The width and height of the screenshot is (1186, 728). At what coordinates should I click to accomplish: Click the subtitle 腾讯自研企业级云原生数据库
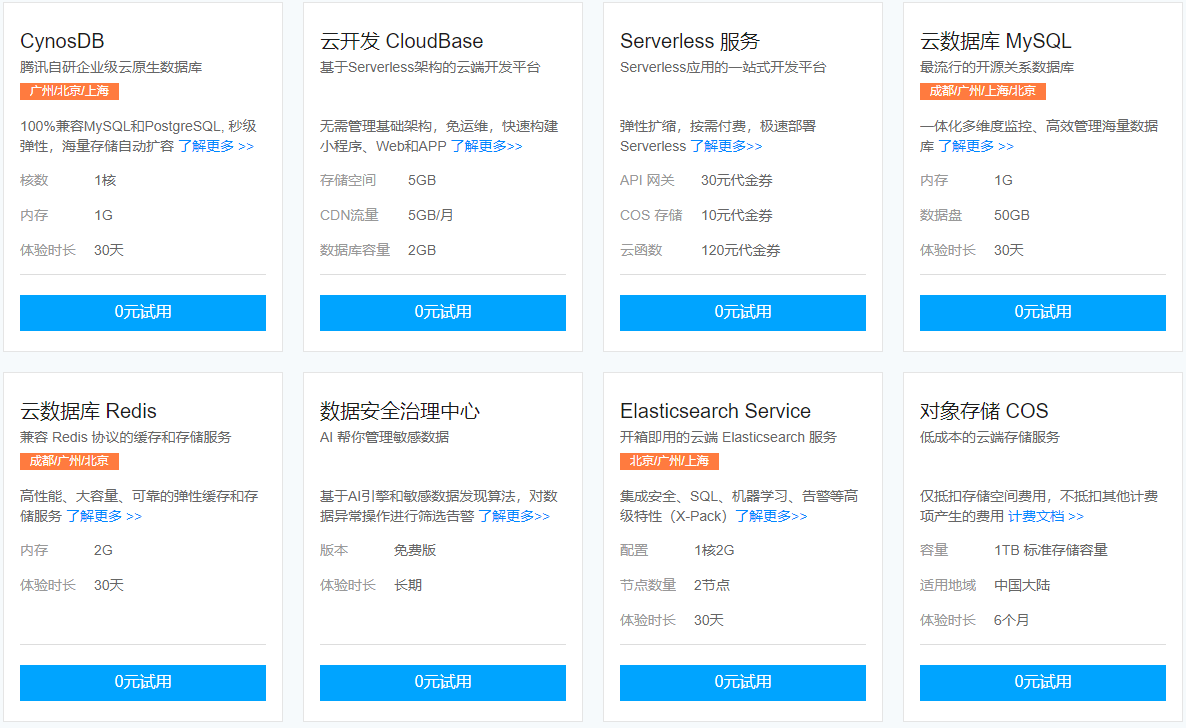[111, 67]
